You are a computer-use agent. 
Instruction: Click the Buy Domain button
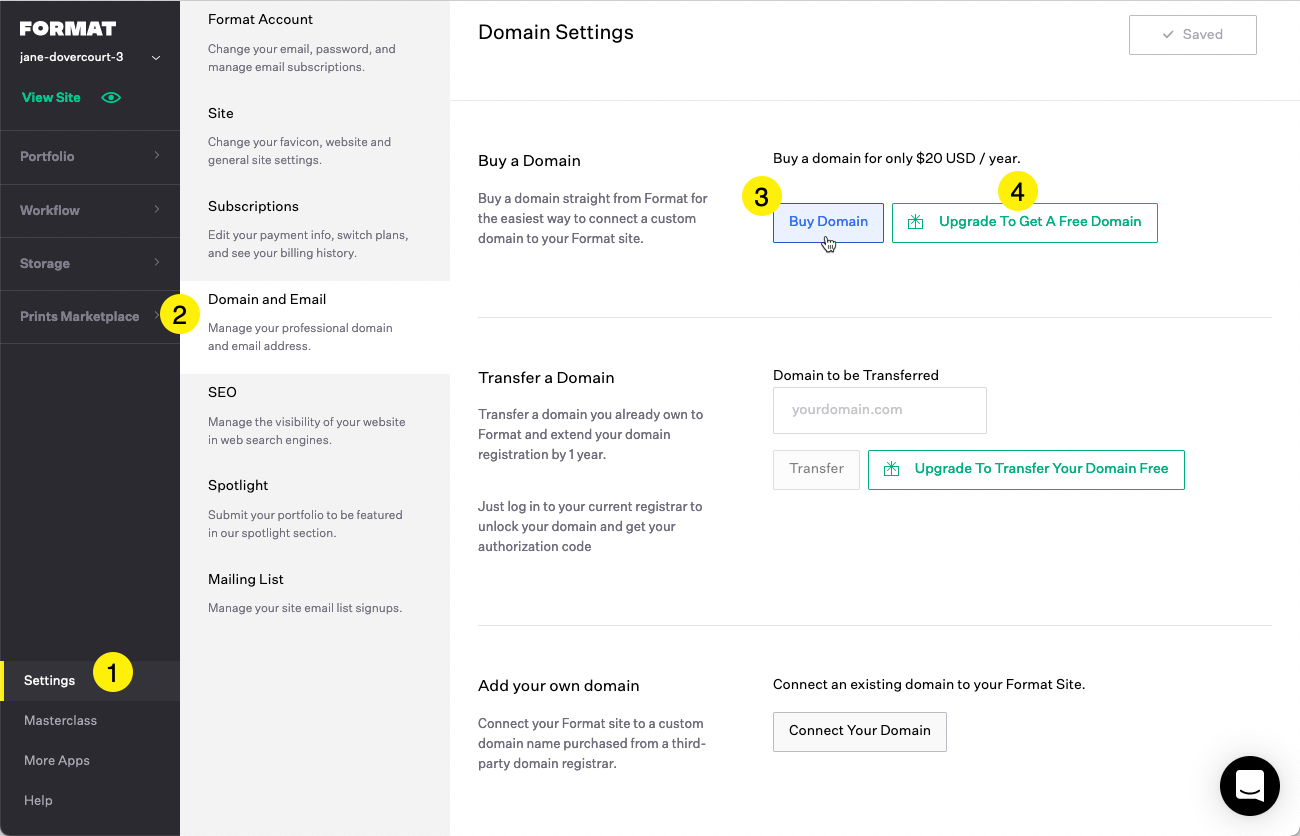click(x=828, y=223)
